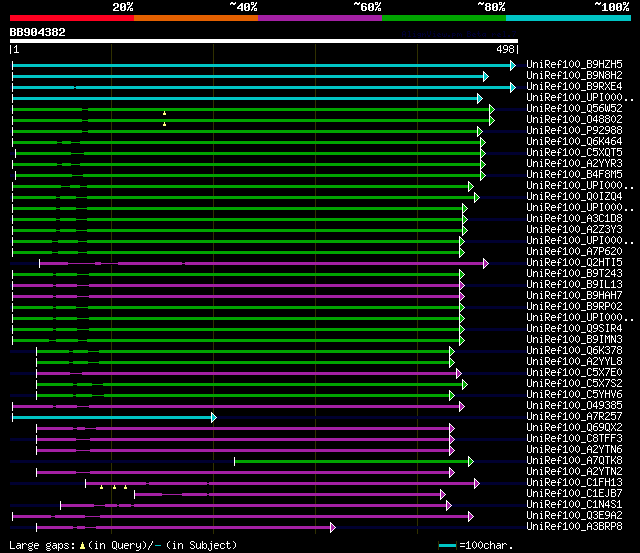The width and height of the screenshot is (640, 553).
Task: Click the arrowhead ending the C1EJB7 alignment
Action: (443, 495)
